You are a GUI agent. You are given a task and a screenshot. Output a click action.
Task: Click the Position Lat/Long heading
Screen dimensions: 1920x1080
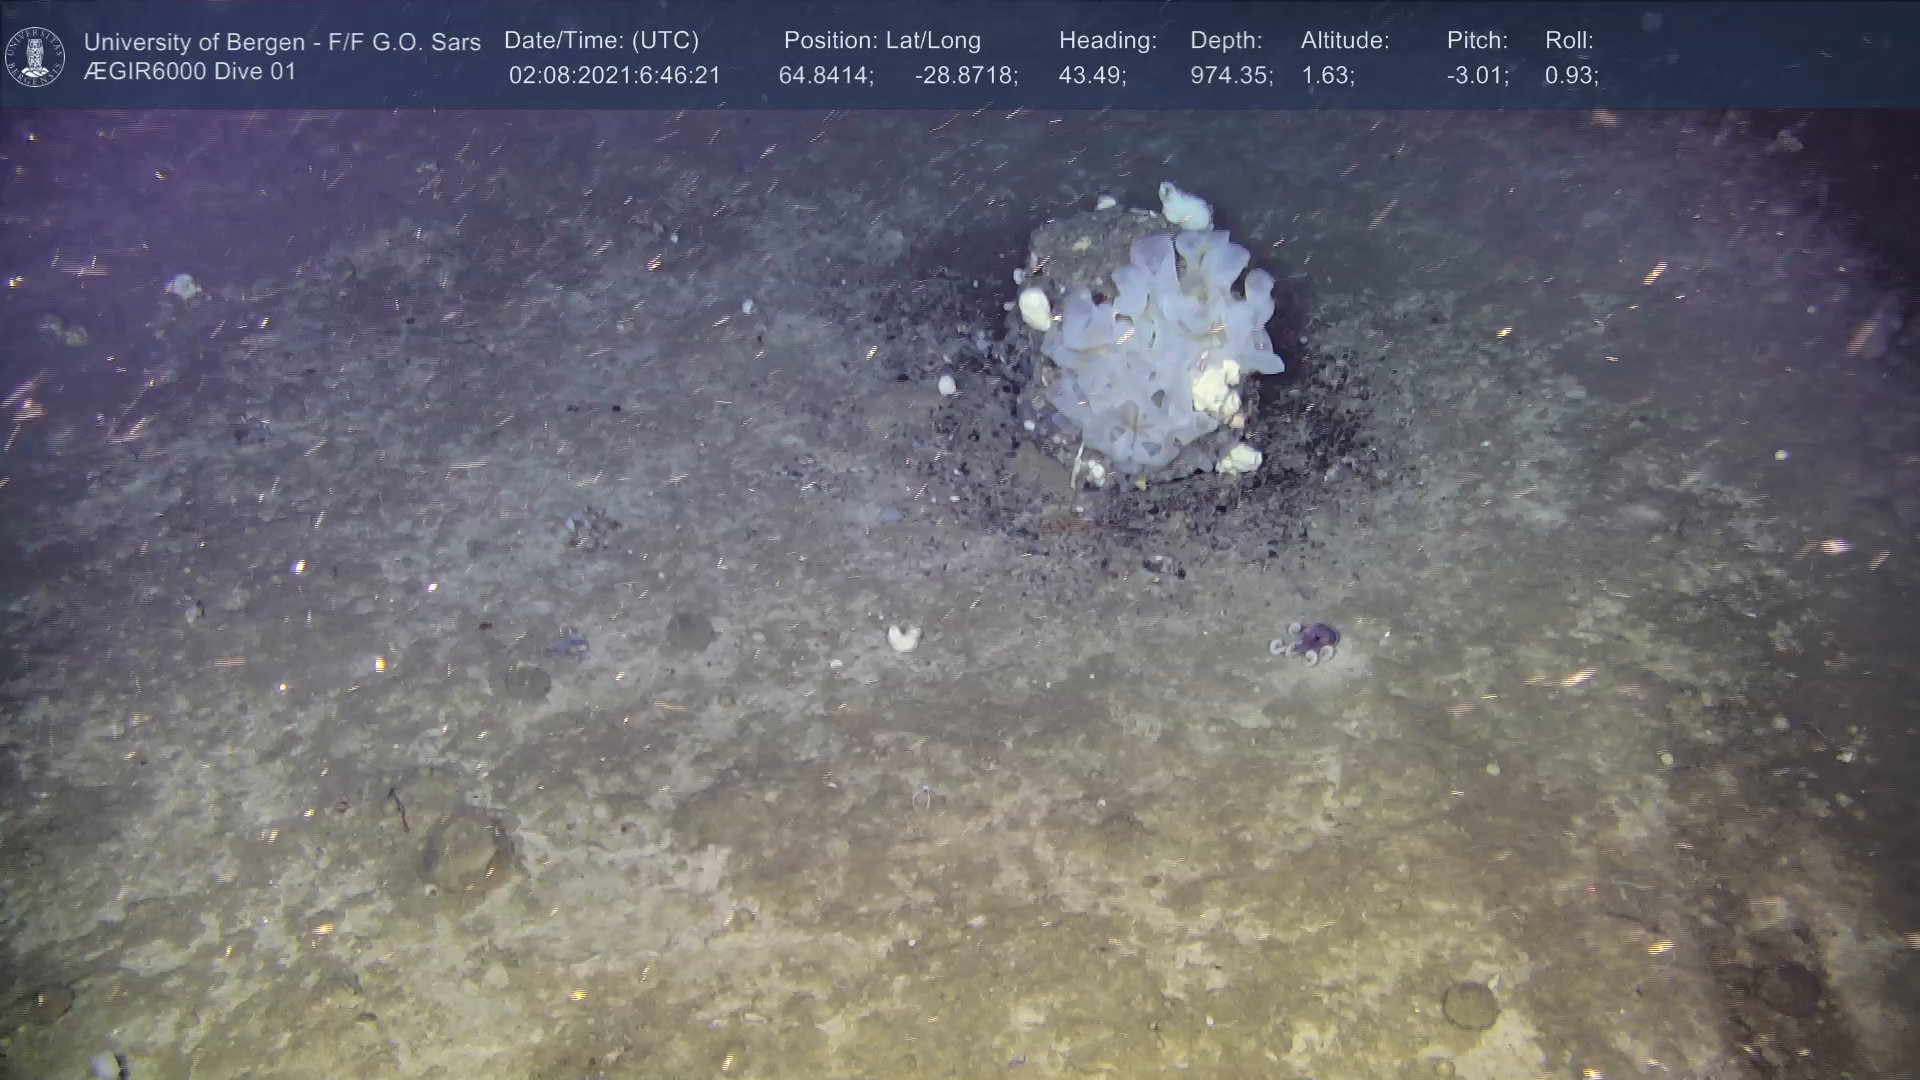(881, 41)
